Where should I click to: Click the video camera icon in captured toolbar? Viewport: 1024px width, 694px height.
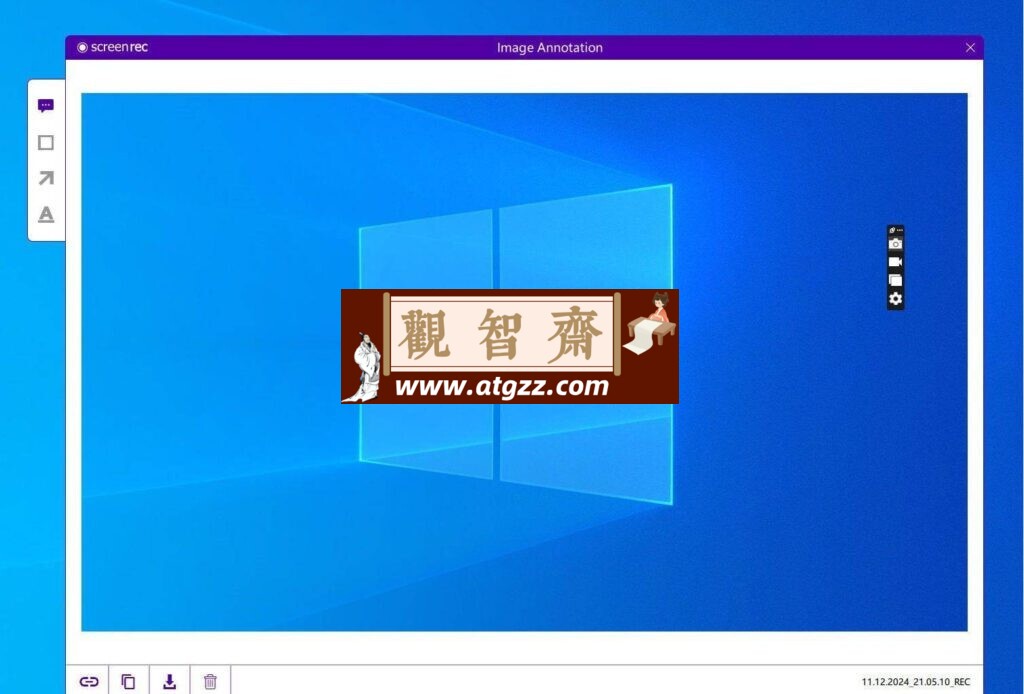(x=895, y=262)
